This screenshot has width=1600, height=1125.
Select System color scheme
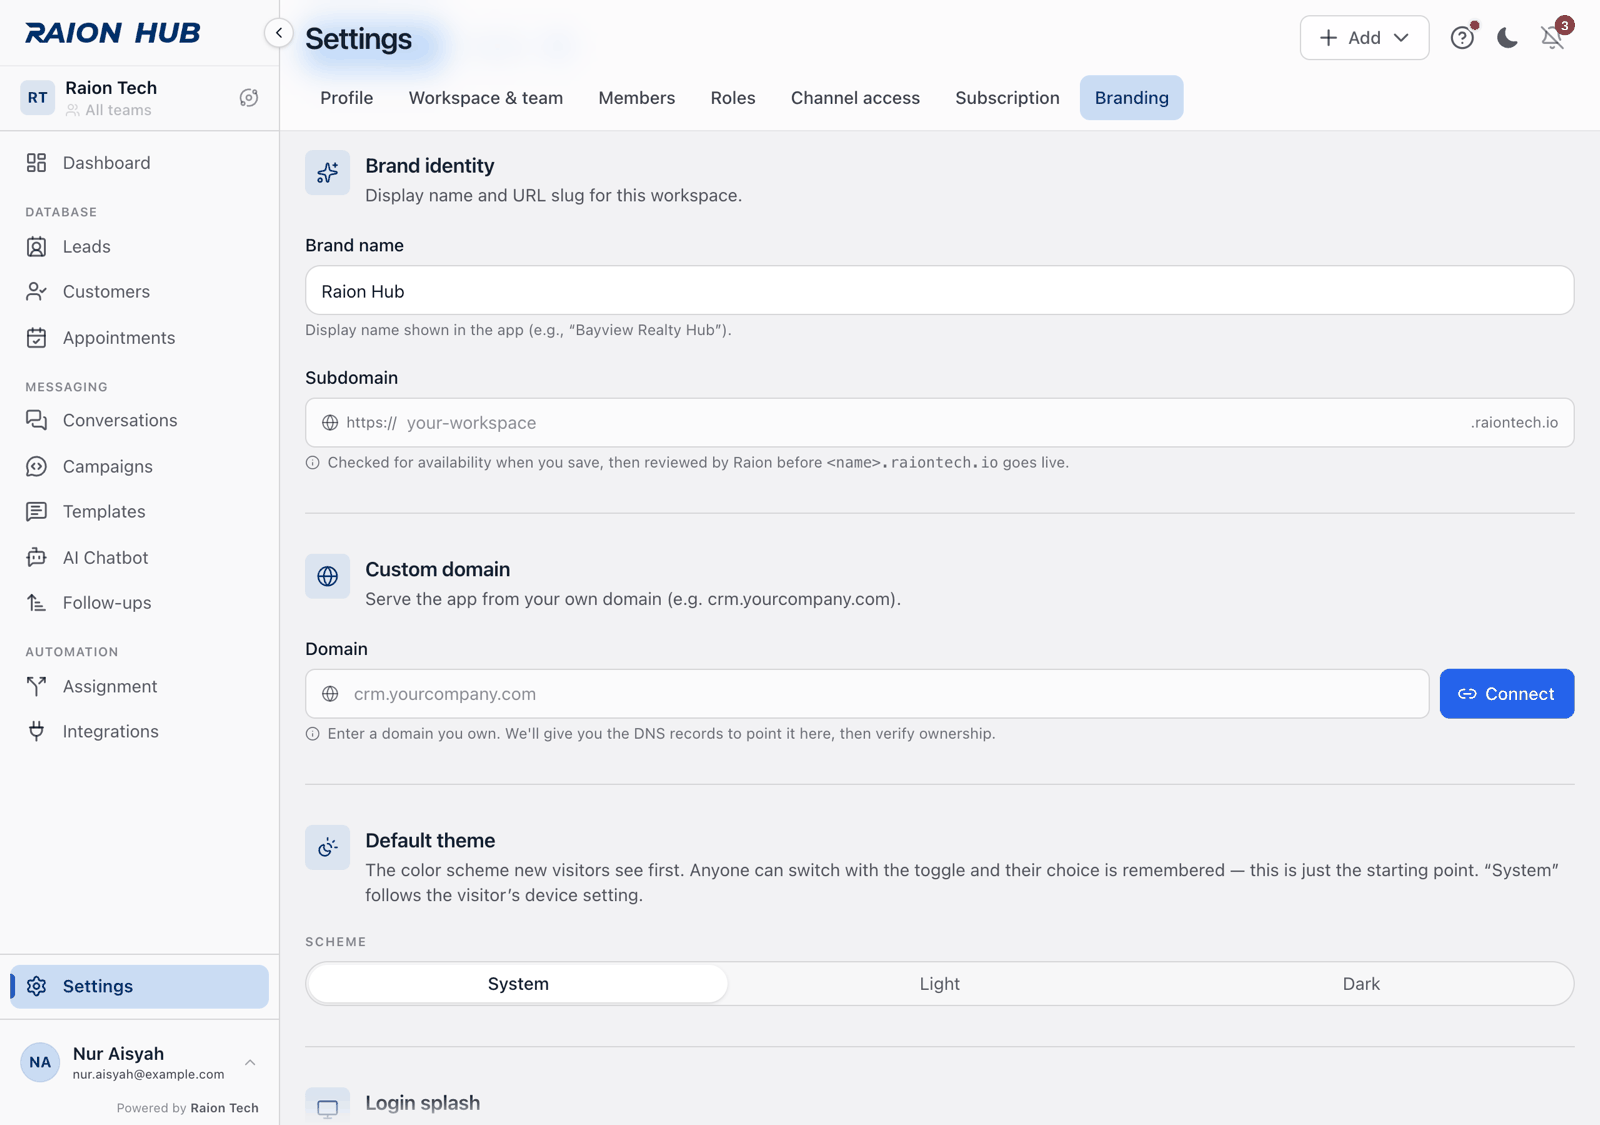518,984
